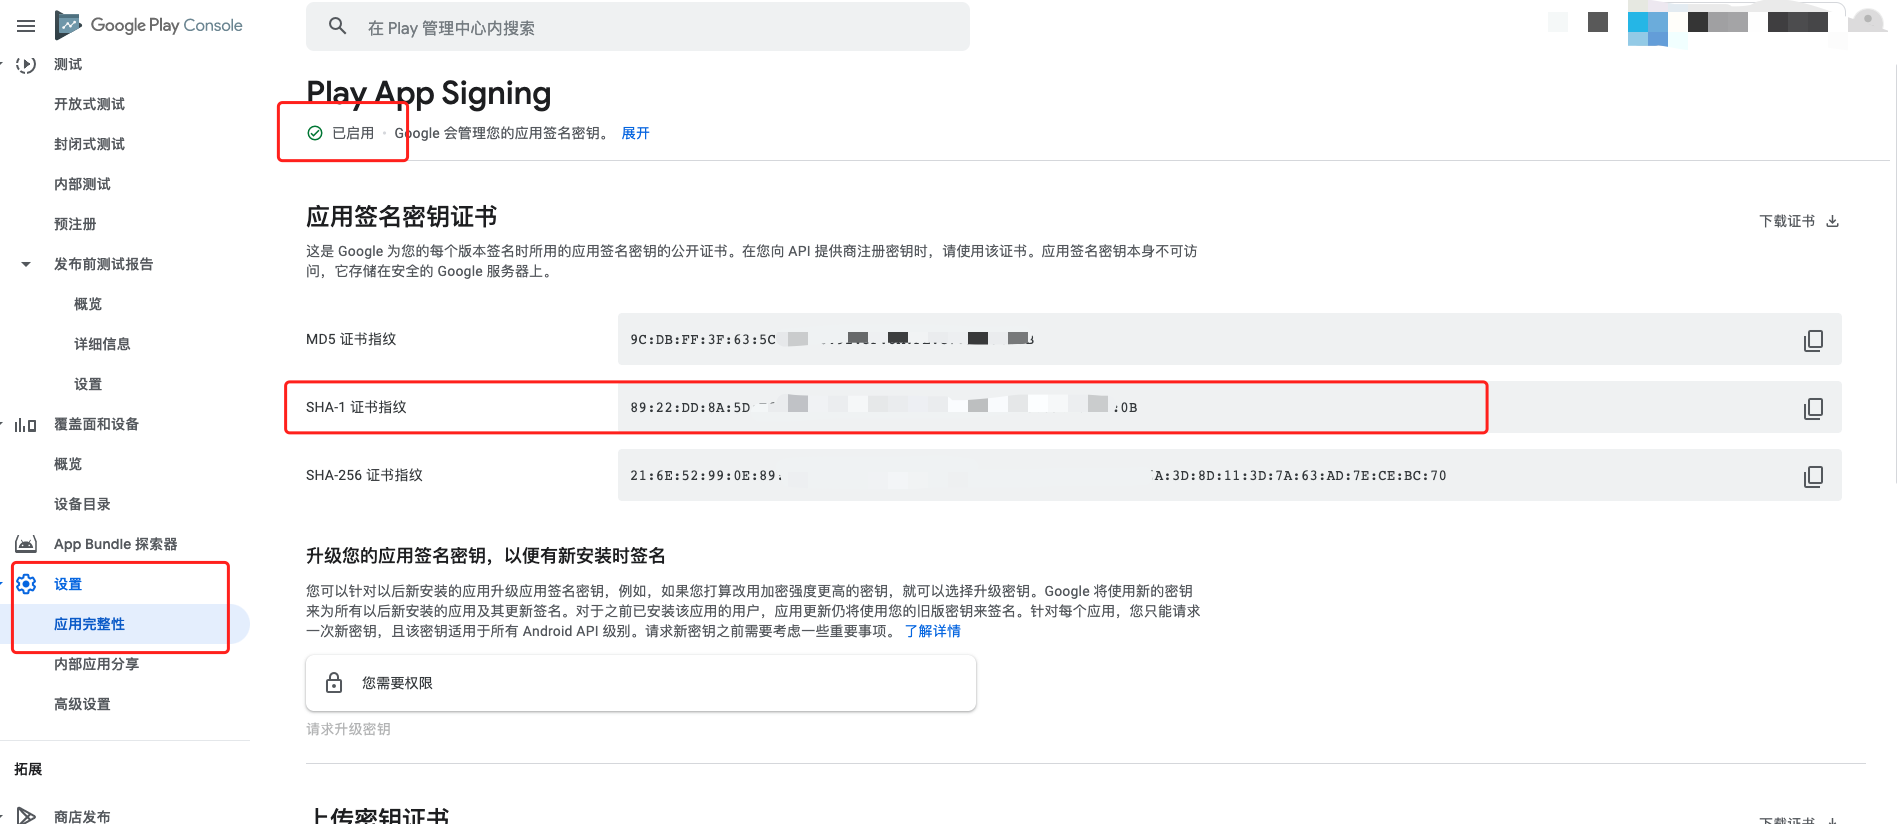Screen dimensions: 1897x824
Task: Open 详细信息 in sidebar
Action: pos(102,344)
